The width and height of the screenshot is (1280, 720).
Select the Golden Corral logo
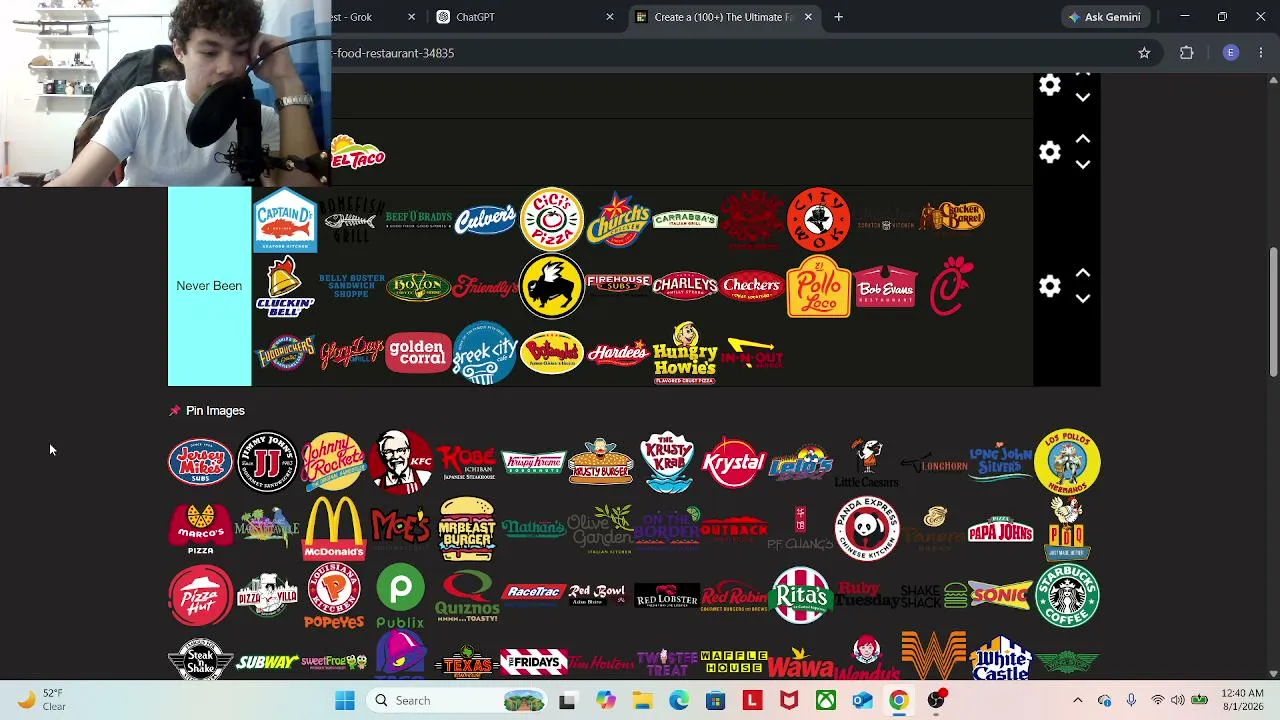point(418,352)
